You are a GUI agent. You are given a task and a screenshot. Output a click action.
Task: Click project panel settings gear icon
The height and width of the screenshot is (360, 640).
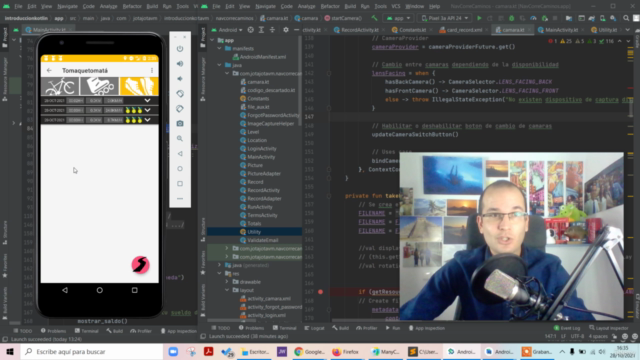[x=286, y=30]
